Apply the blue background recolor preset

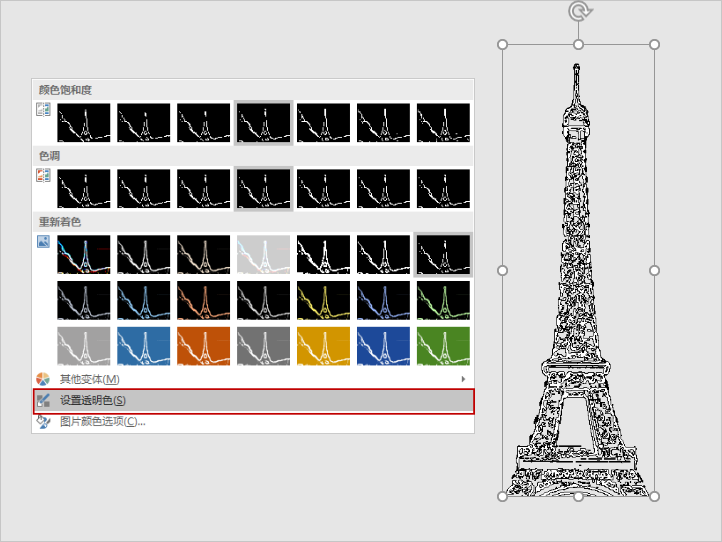point(144,346)
